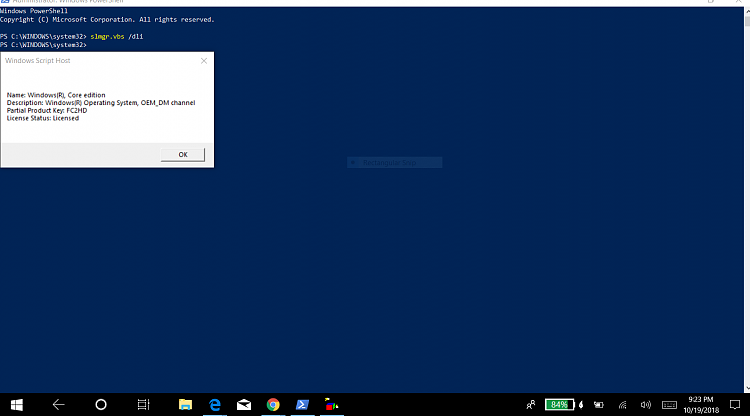Open File Explorer from the taskbar
The width and height of the screenshot is (750, 416).
tap(185, 405)
